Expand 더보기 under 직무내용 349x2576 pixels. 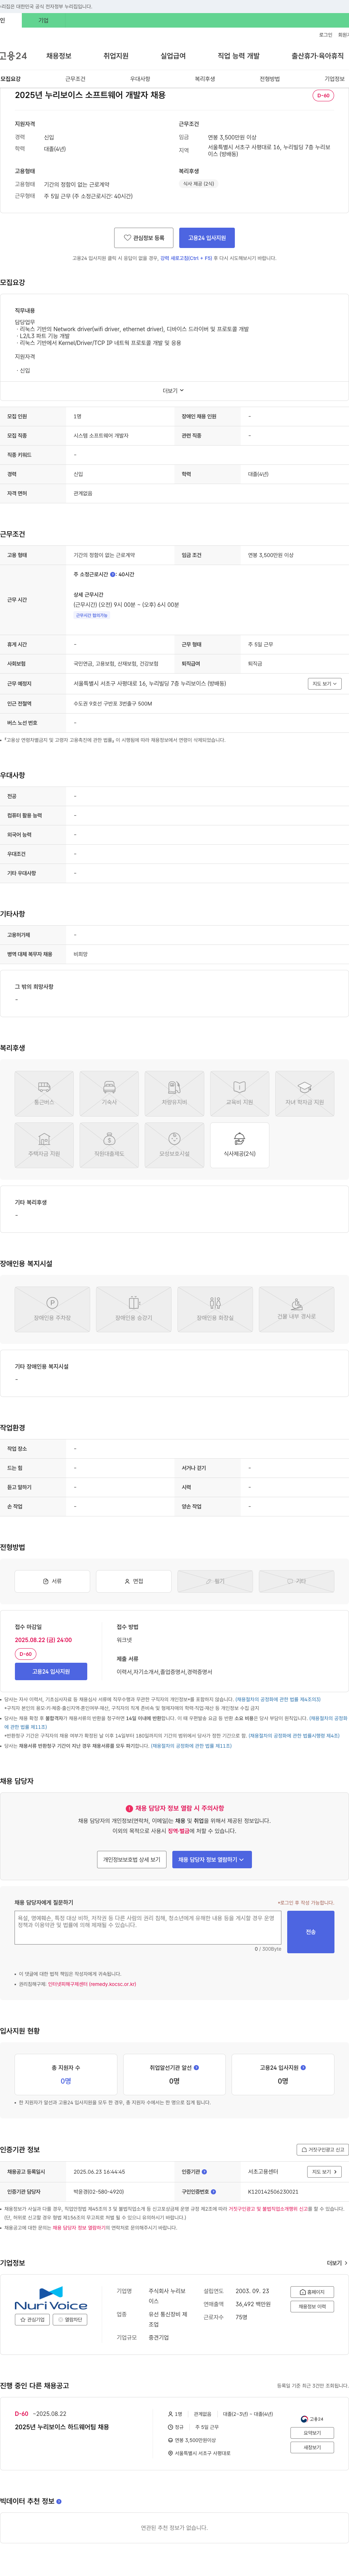coord(174,391)
